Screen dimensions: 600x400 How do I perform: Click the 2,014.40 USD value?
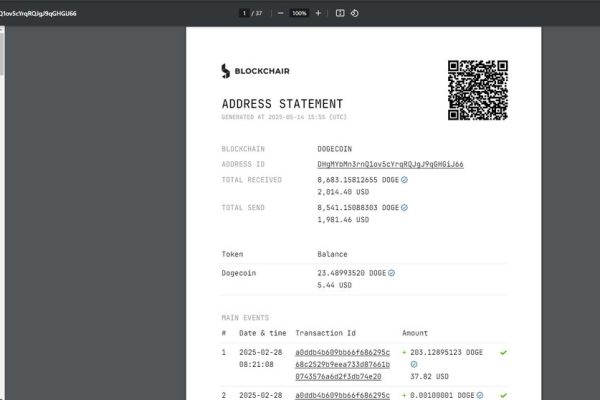tap(343, 192)
